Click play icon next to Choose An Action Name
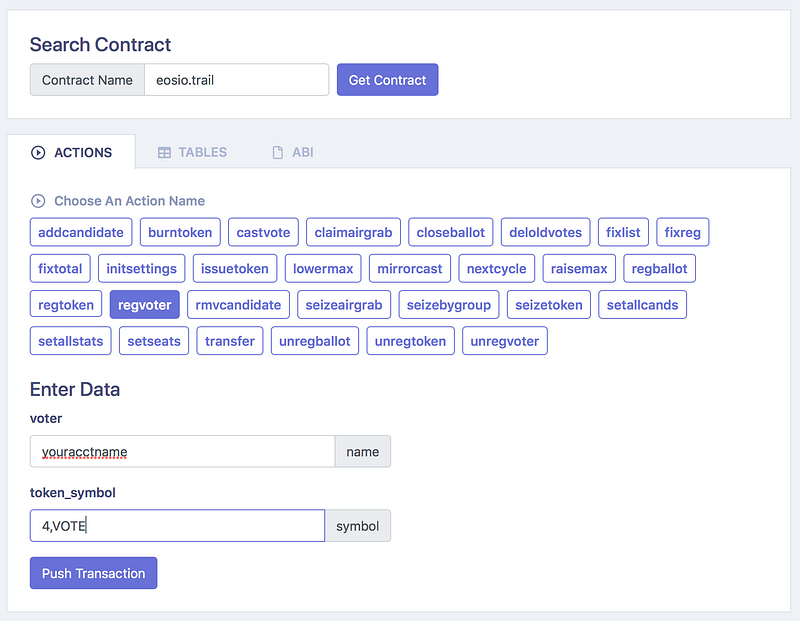The width and height of the screenshot is (800, 621). (38, 201)
